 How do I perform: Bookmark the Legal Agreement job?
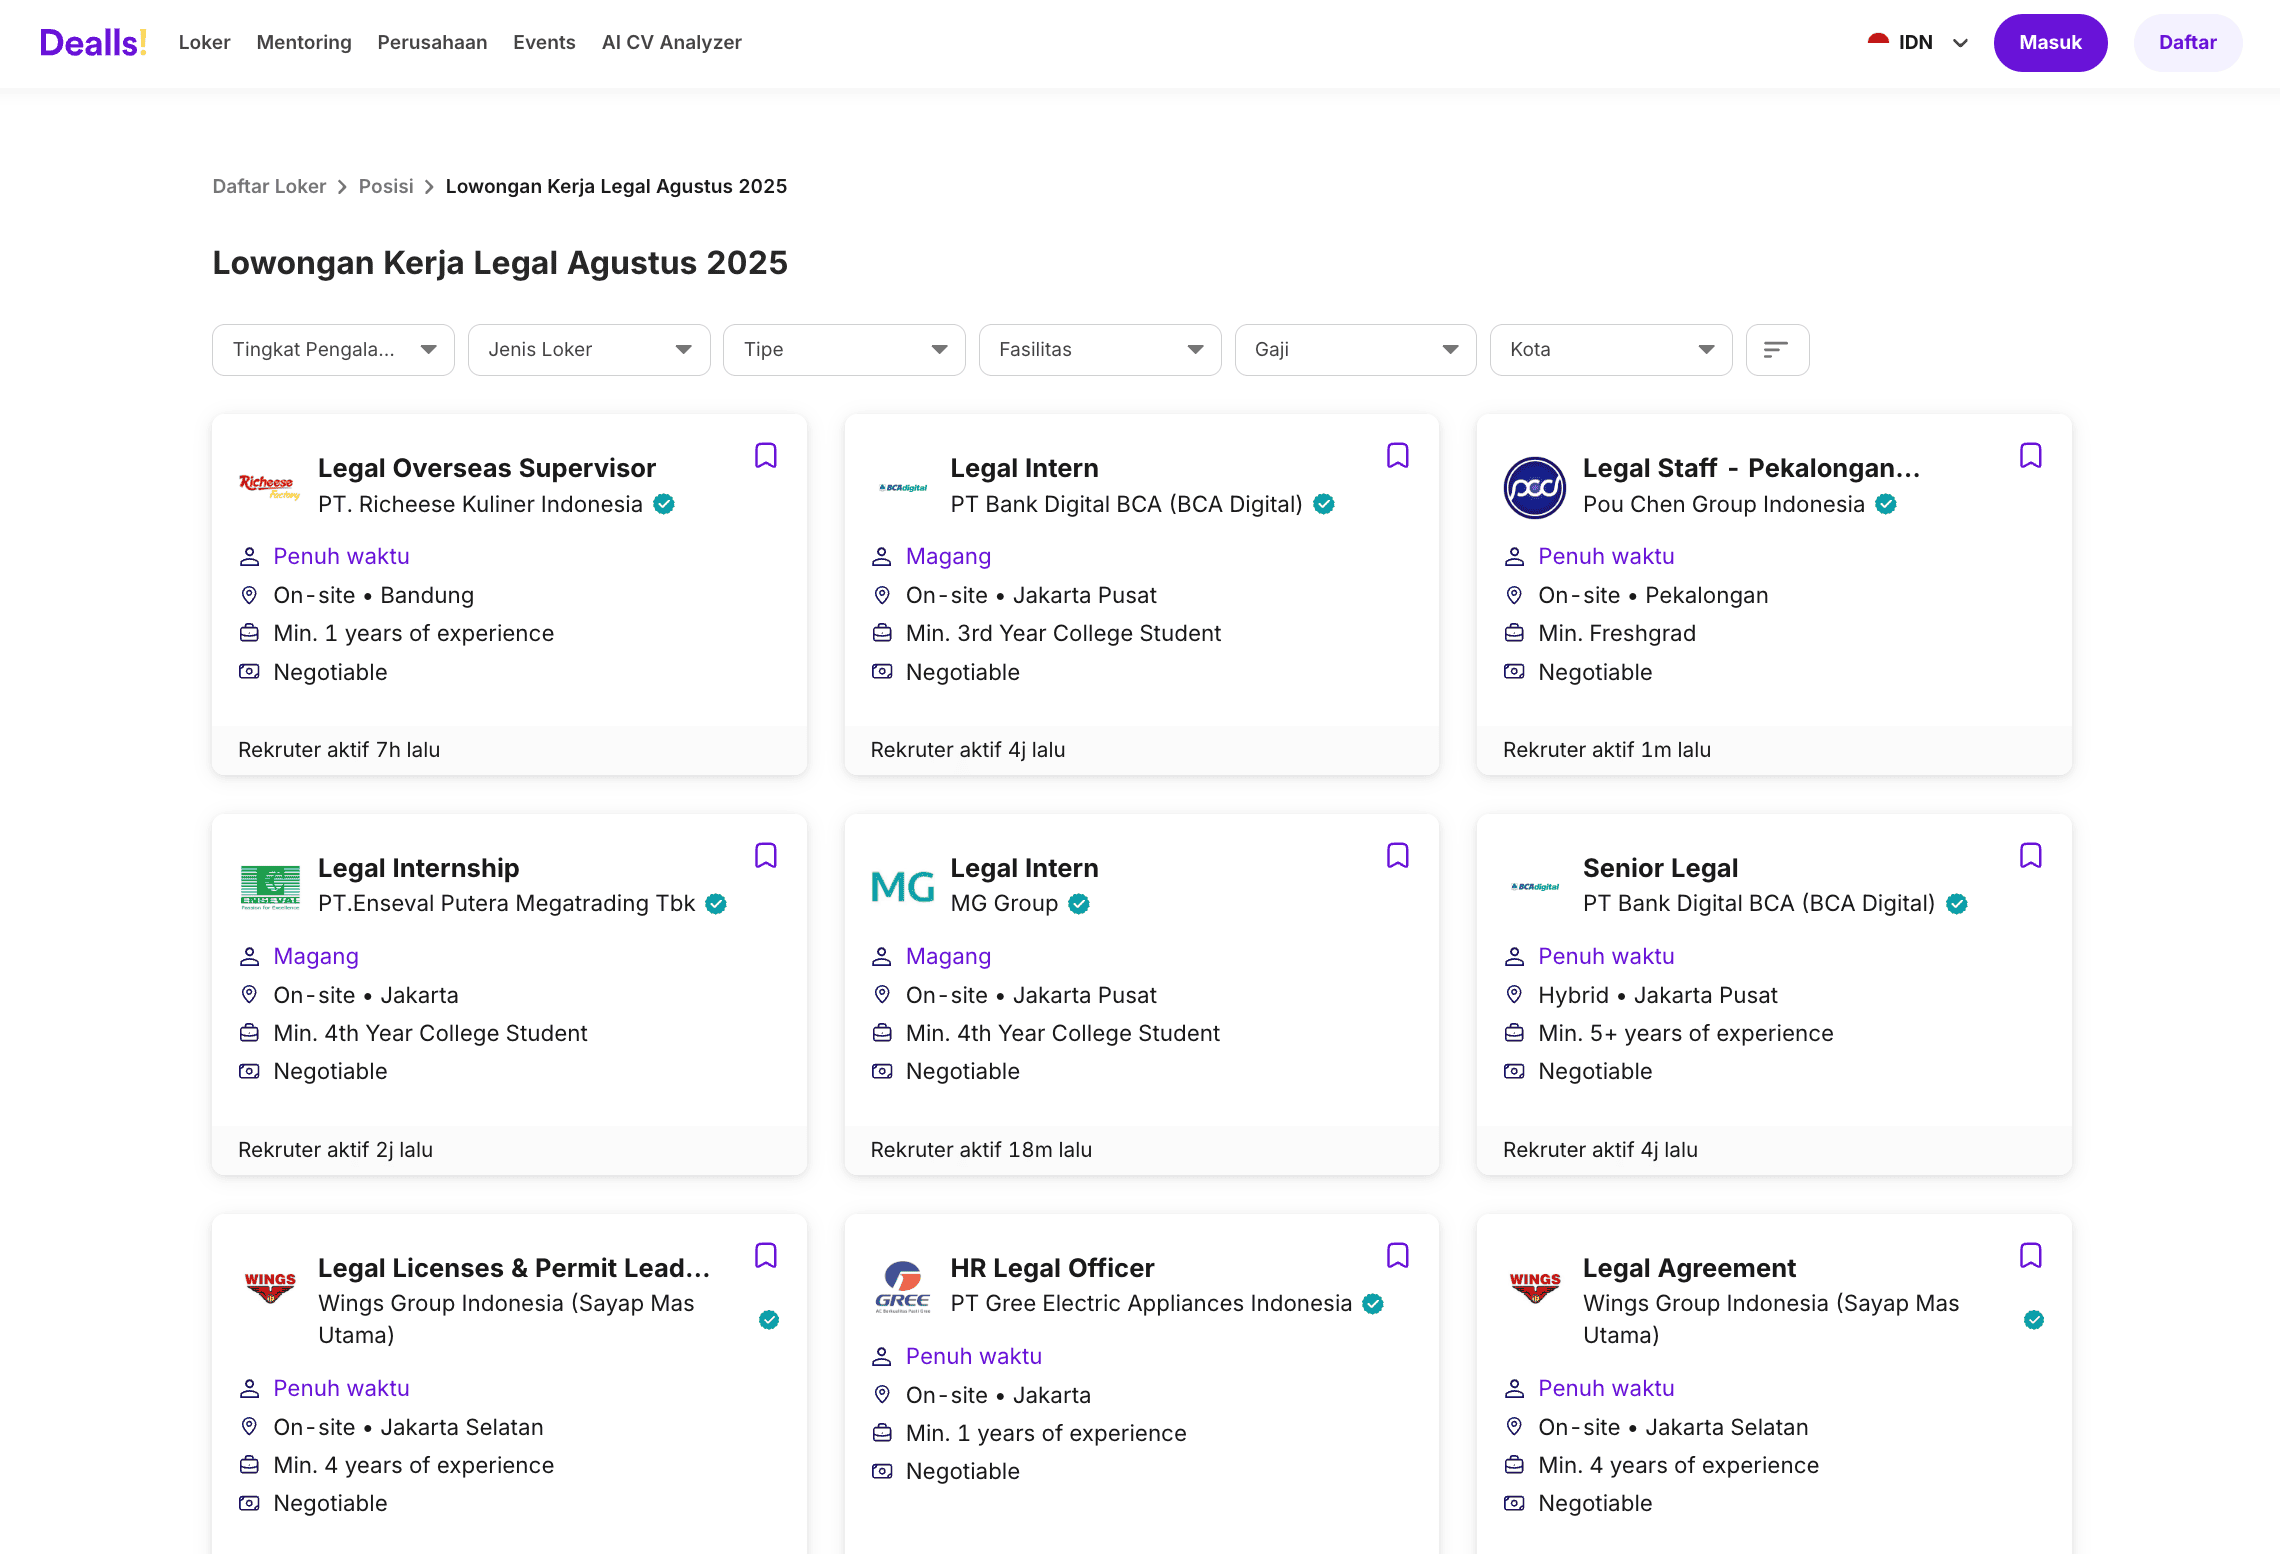(2031, 1256)
